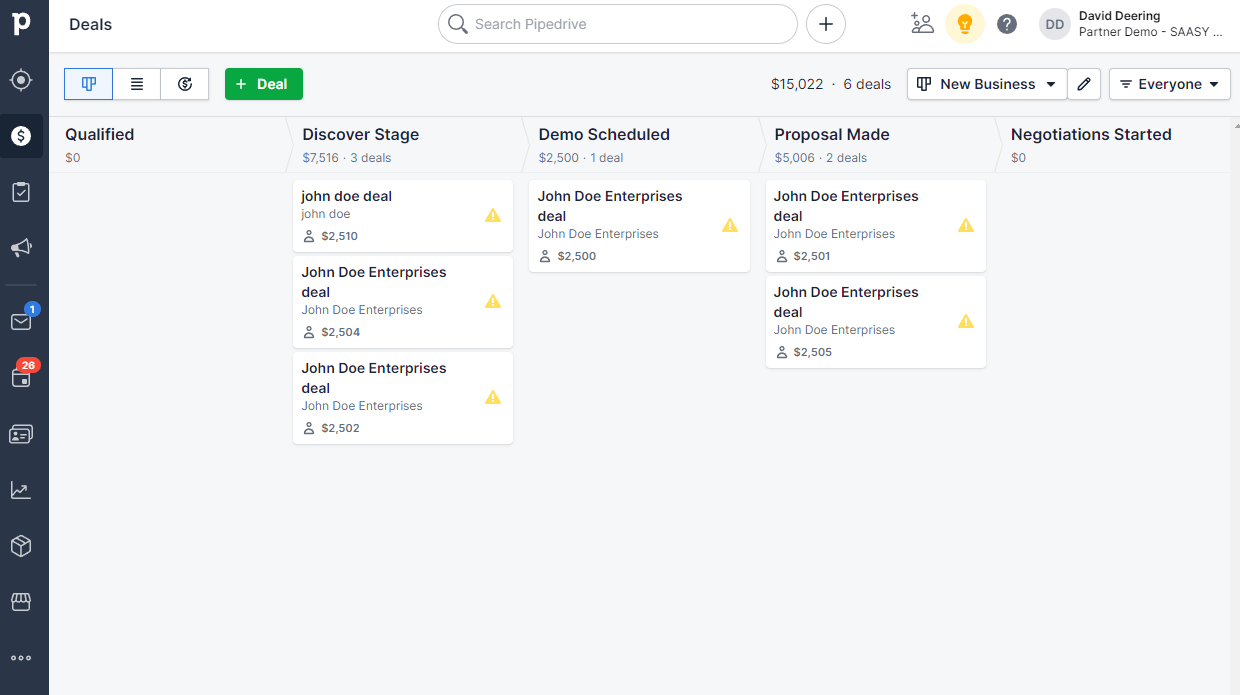Open Products box icon in sidebar
Image resolution: width=1240 pixels, height=695 pixels.
[21, 546]
